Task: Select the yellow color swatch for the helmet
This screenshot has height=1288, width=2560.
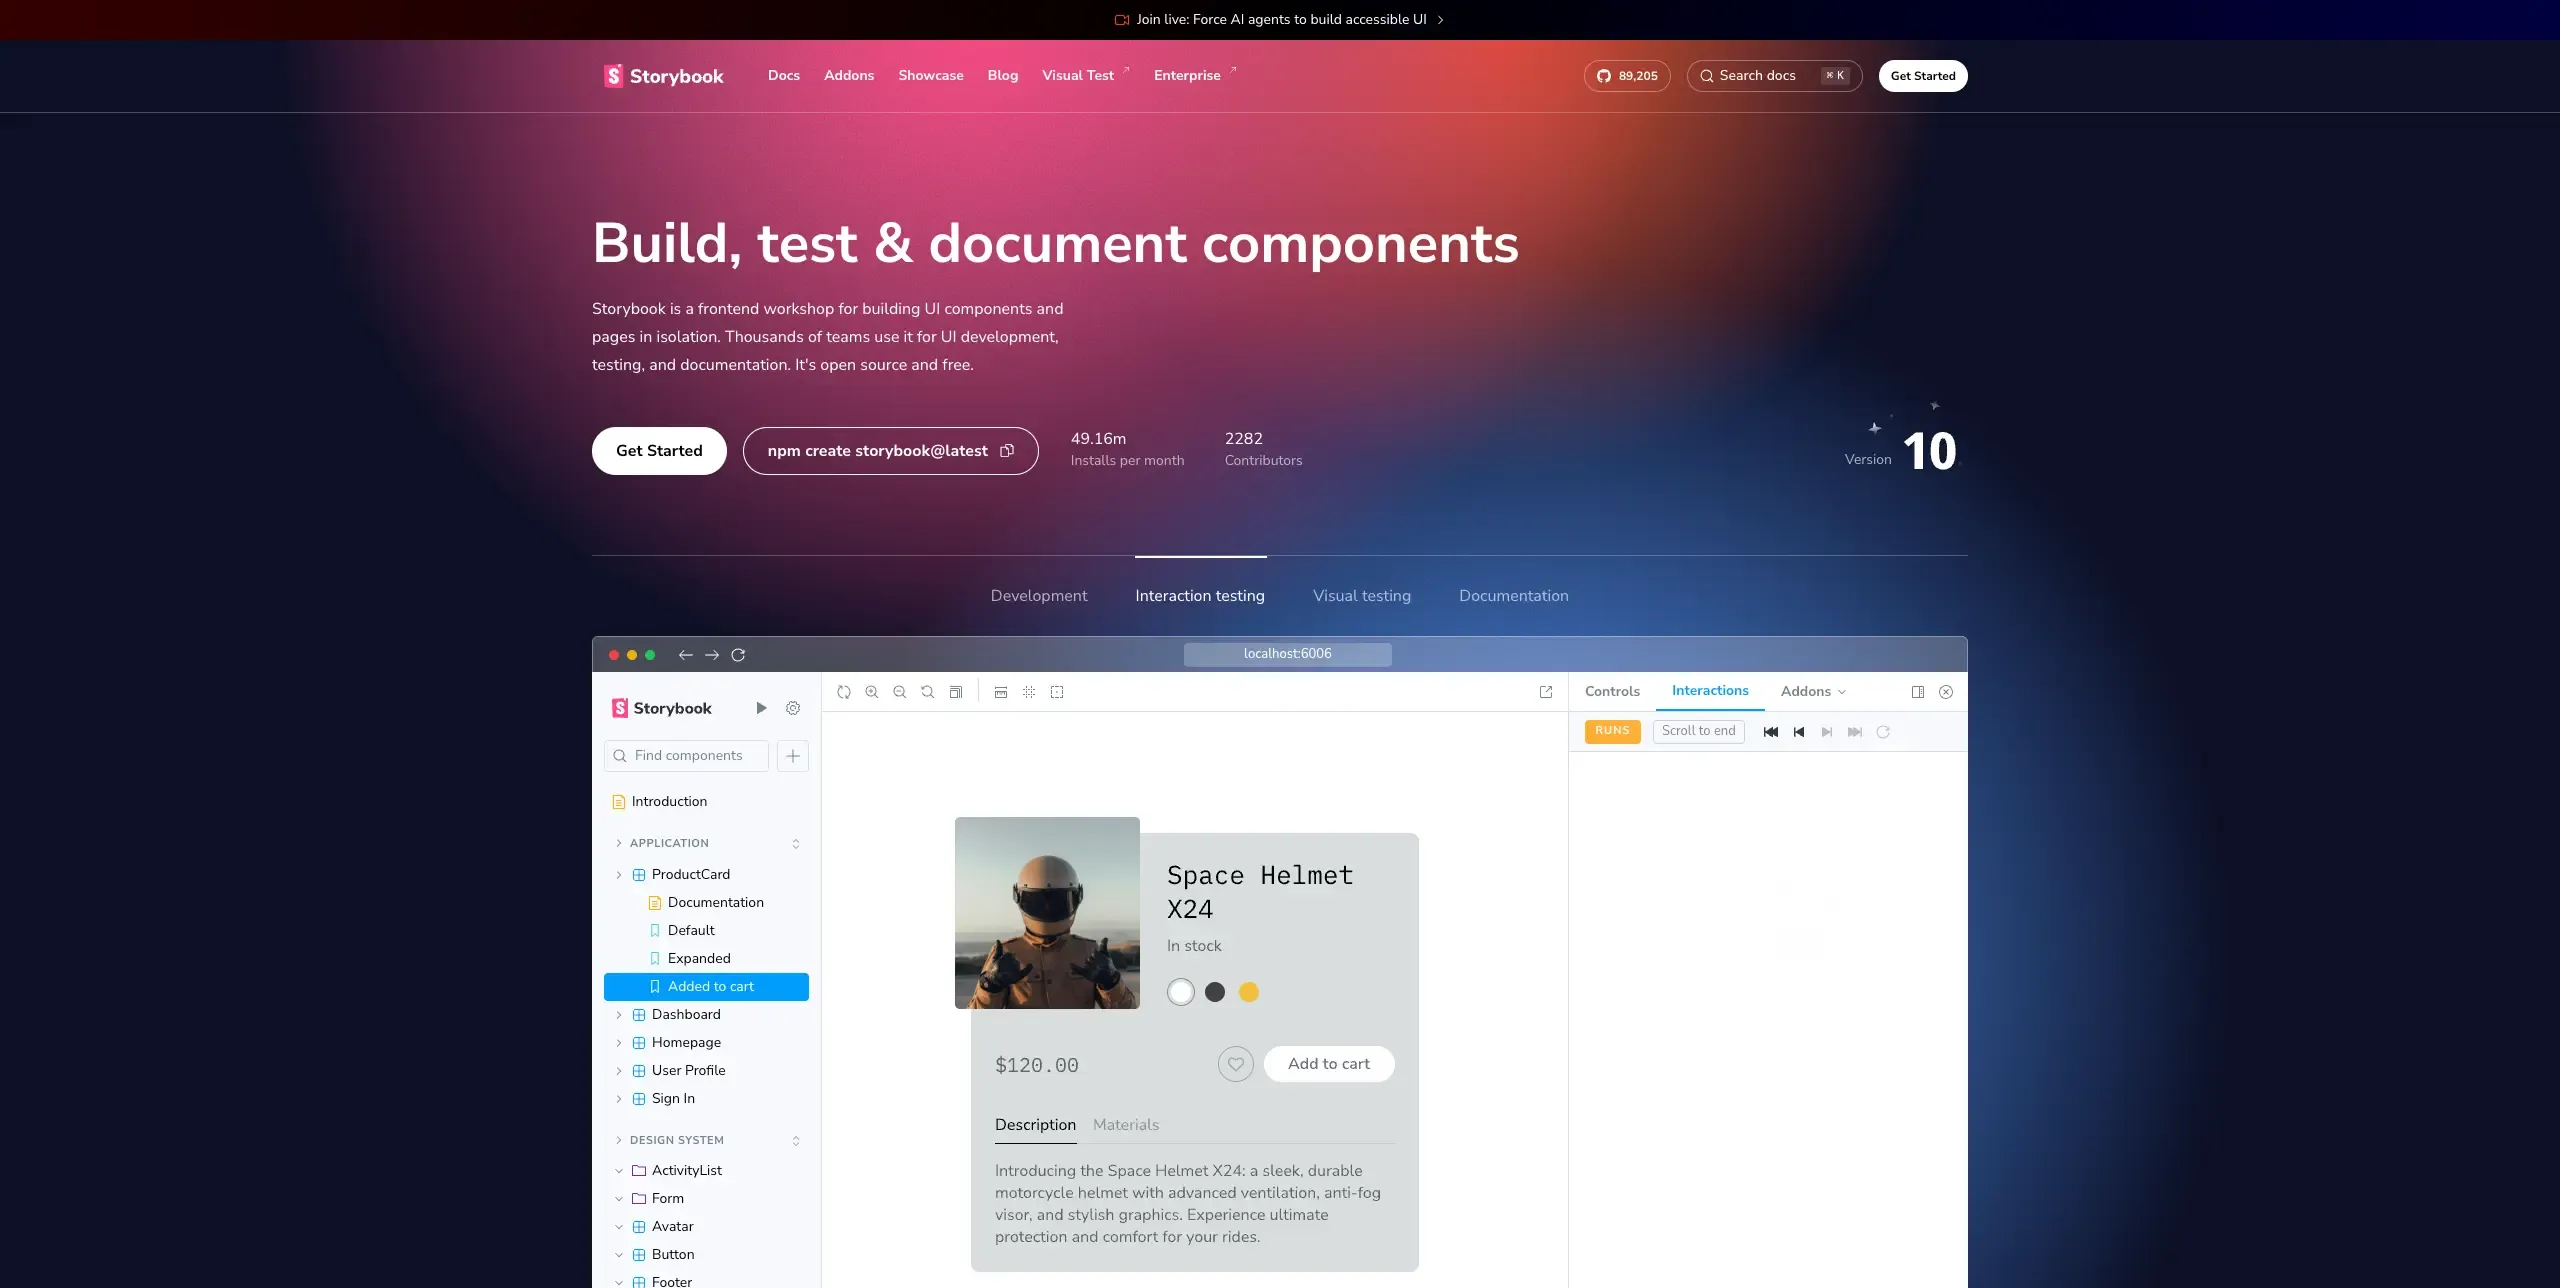Action: 1247,992
